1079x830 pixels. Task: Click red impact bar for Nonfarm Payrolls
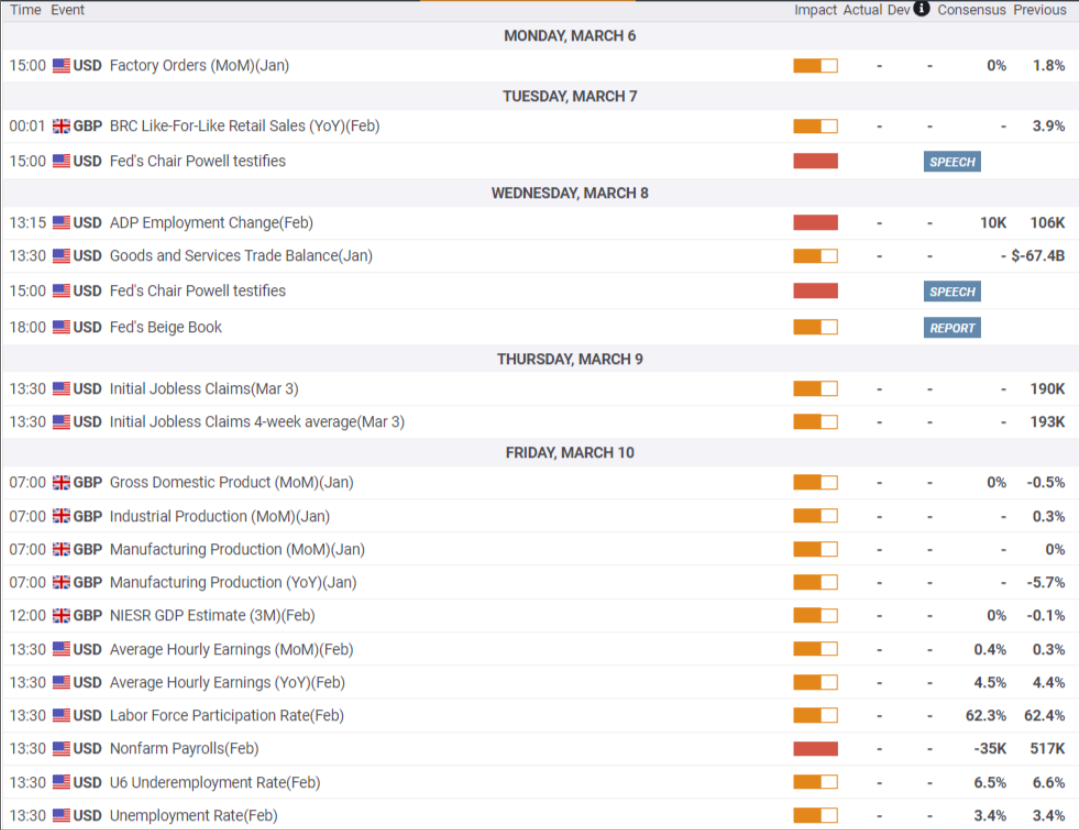[x=815, y=749]
